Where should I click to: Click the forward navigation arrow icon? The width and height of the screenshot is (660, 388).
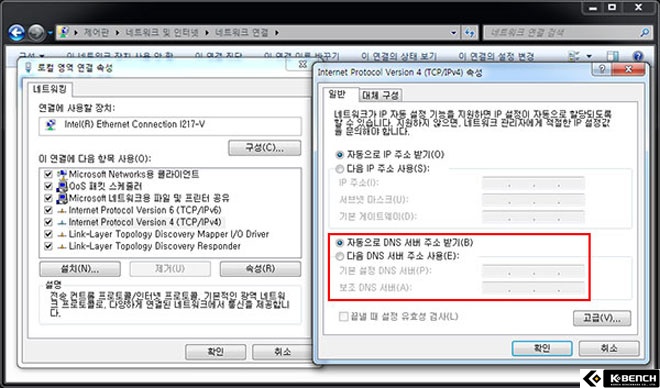(x=36, y=33)
